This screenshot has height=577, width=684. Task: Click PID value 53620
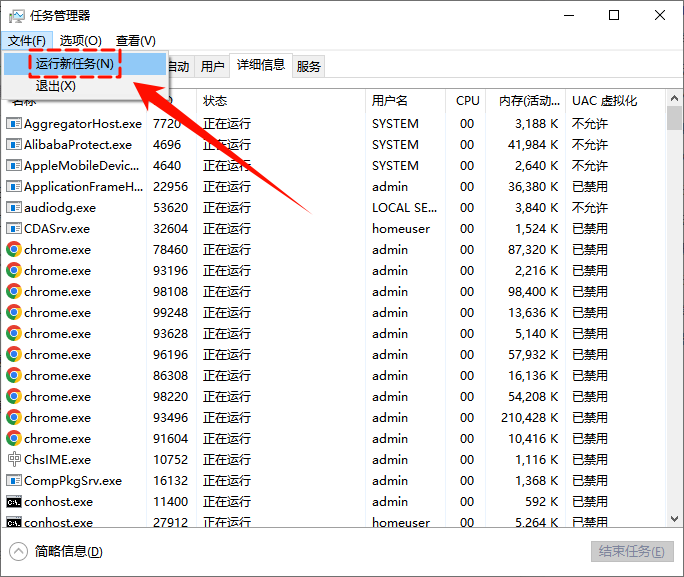click(171, 208)
